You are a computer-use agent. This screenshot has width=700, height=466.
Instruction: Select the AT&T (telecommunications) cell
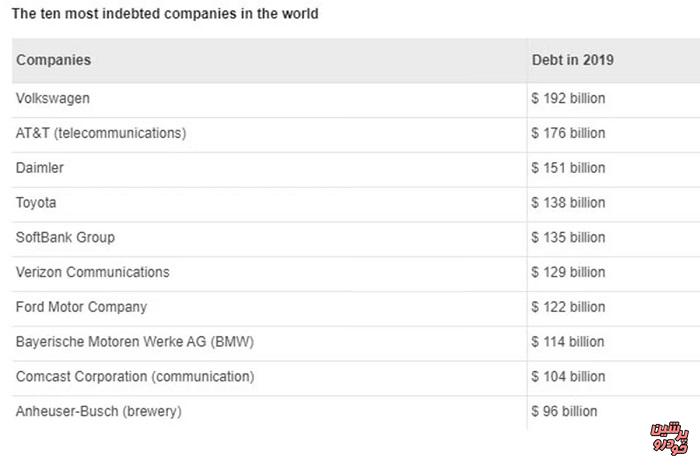coord(101,133)
